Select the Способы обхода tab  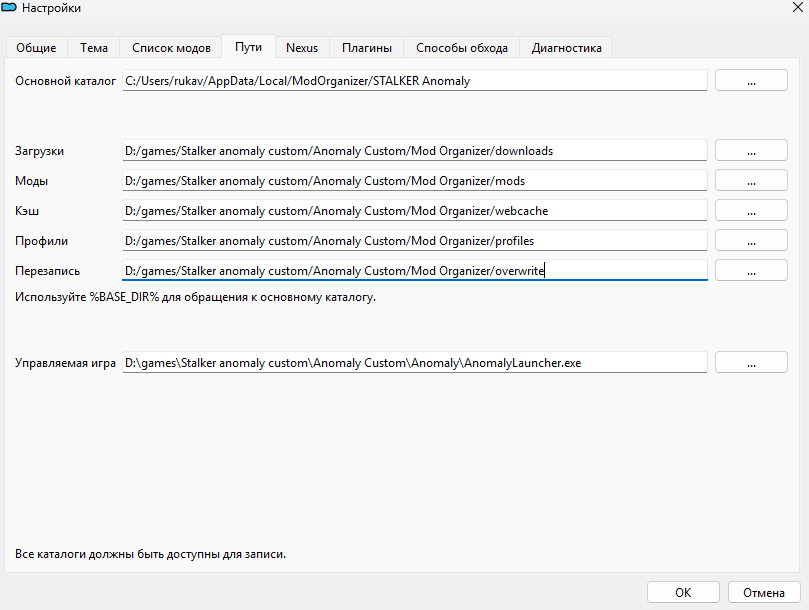tap(462, 47)
